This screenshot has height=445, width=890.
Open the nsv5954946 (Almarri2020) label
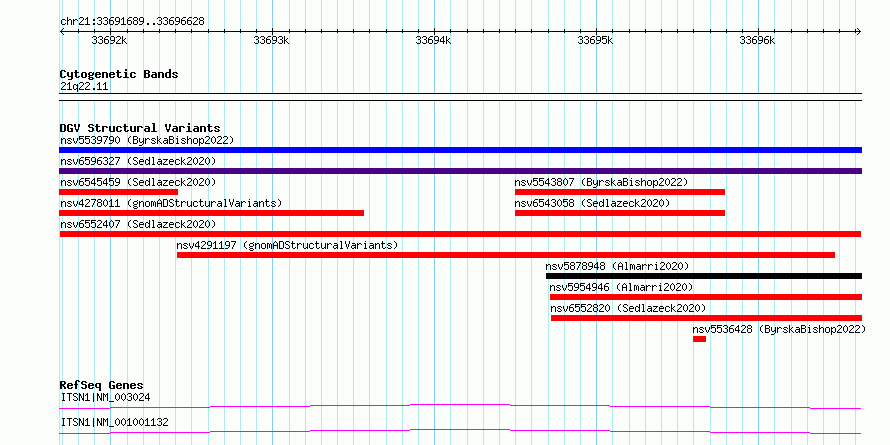(x=622, y=287)
